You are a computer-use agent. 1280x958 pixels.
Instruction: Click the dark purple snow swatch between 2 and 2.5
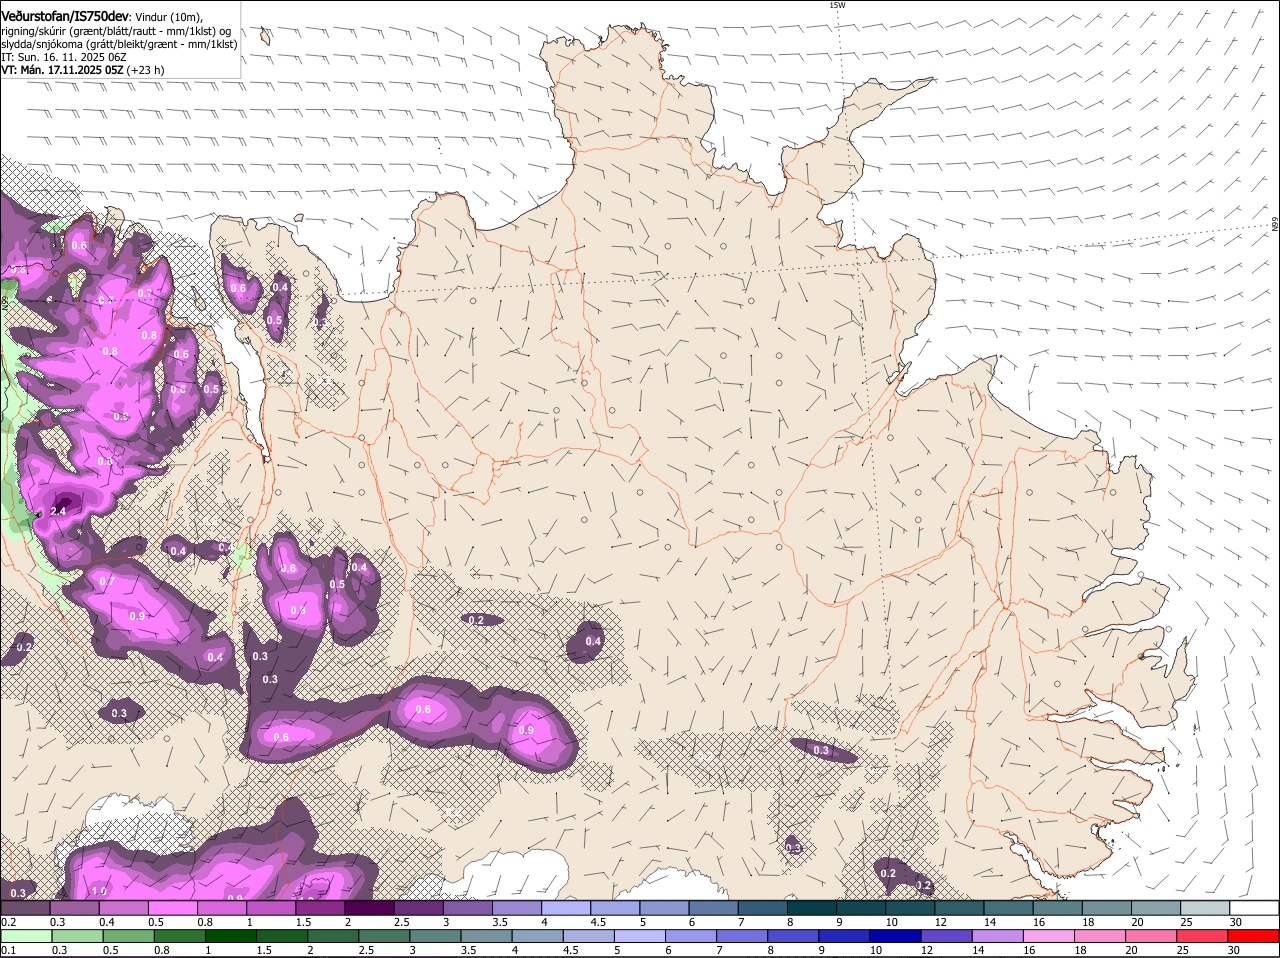click(x=369, y=908)
